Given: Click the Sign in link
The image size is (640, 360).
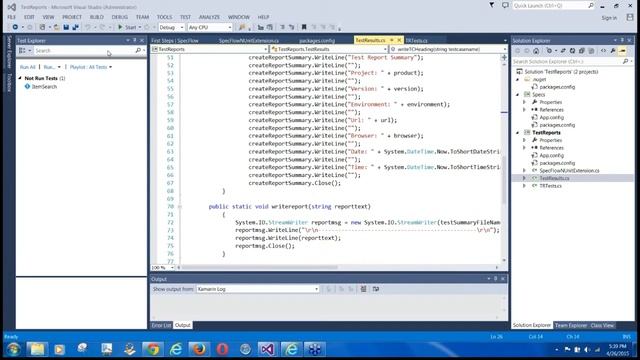Looking at the screenshot, I should pyautogui.click(x=609, y=18).
